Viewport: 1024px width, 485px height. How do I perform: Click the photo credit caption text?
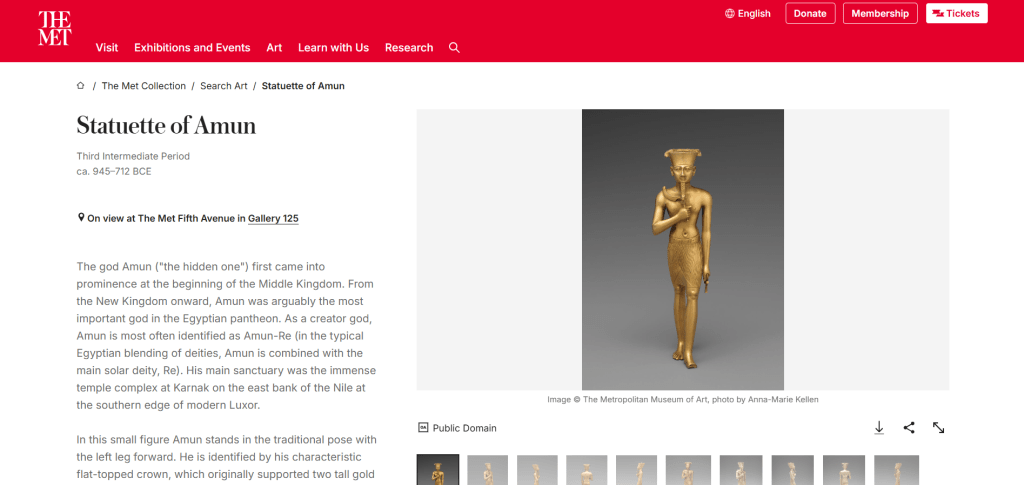click(x=682, y=399)
